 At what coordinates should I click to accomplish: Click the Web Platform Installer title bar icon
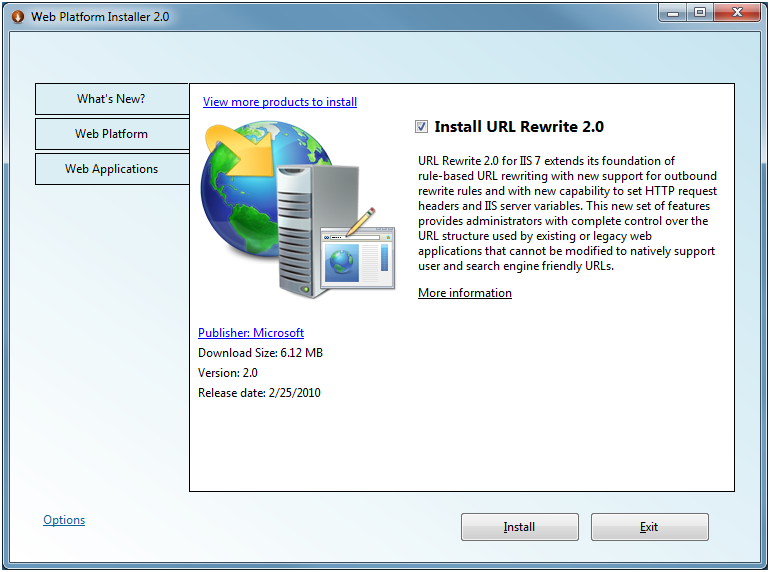coord(18,17)
